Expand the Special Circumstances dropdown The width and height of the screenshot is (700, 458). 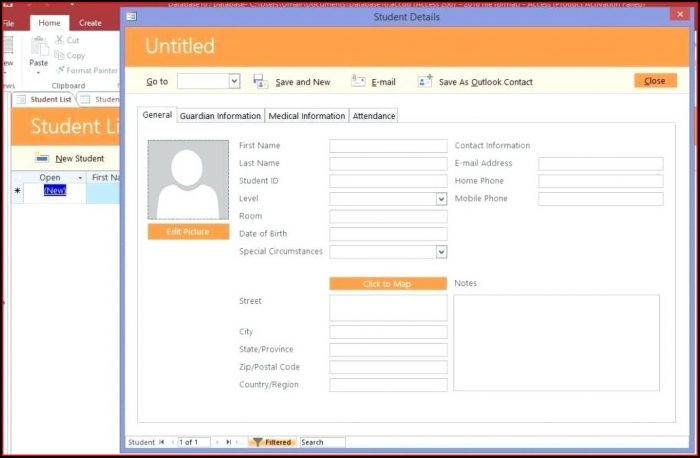click(441, 252)
